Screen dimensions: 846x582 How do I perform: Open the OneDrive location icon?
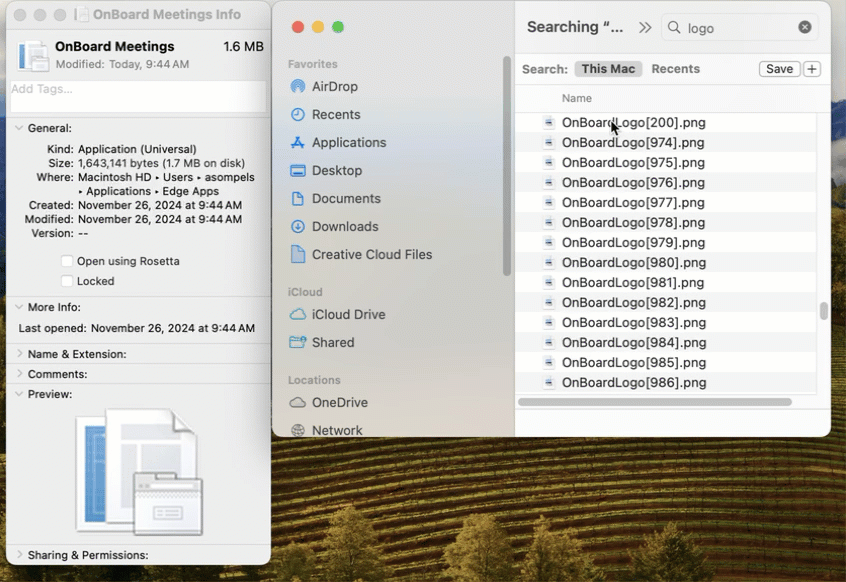[x=297, y=403]
